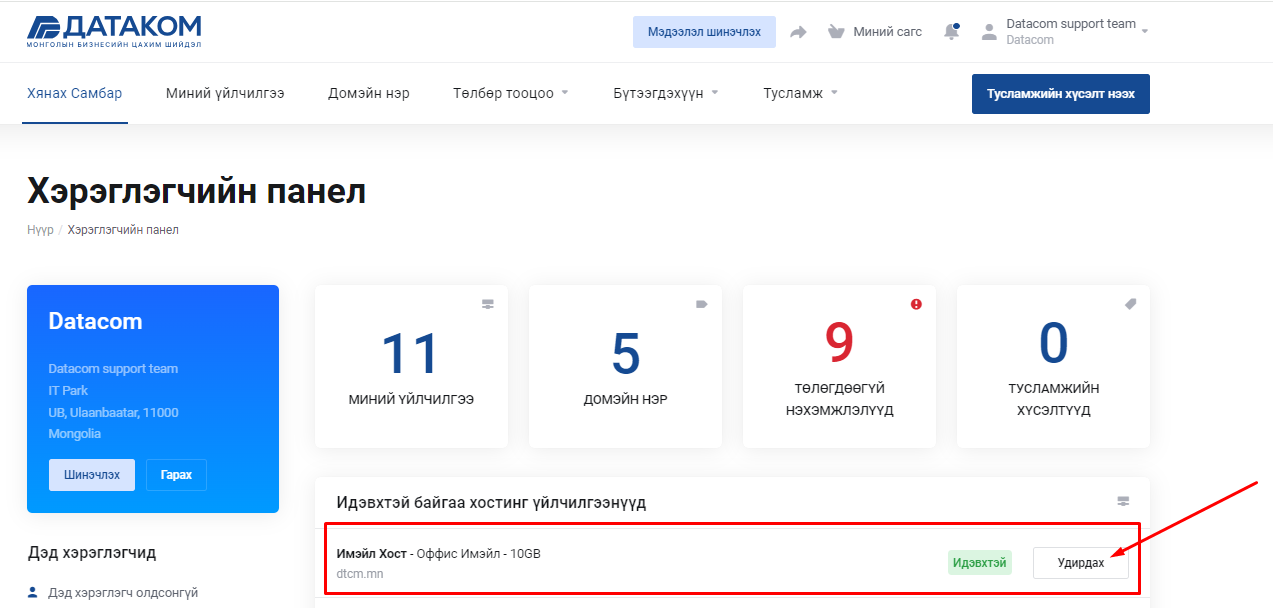Image resolution: width=1273 pixels, height=608 pixels.
Task: Click the server icon on services card
Action: point(488,304)
